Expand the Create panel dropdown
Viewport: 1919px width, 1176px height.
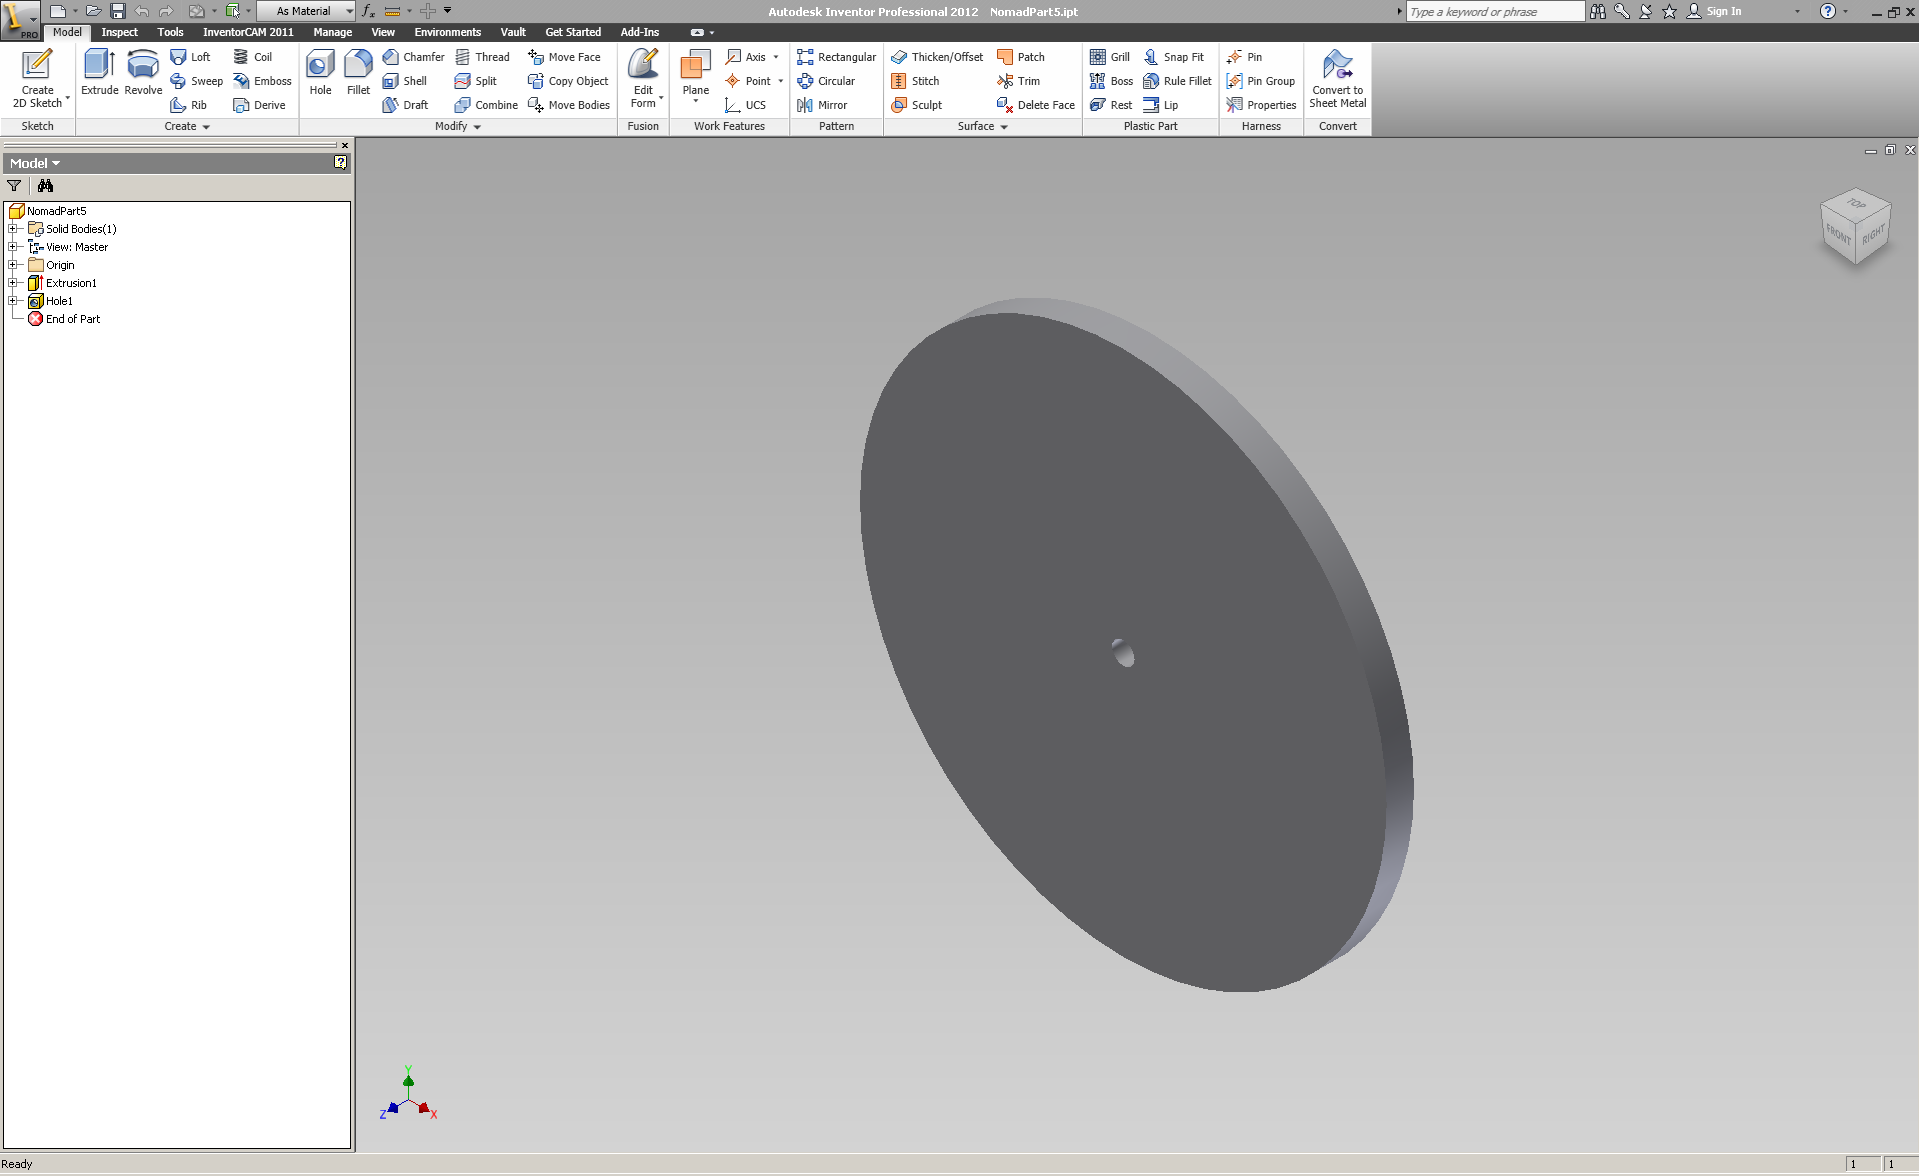[x=187, y=127]
